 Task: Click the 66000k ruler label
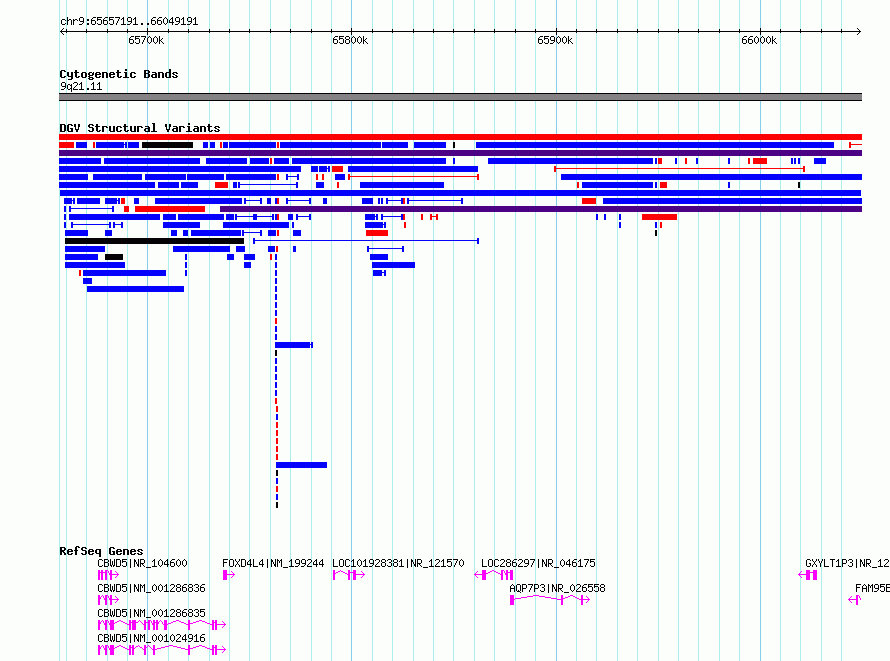point(759,40)
